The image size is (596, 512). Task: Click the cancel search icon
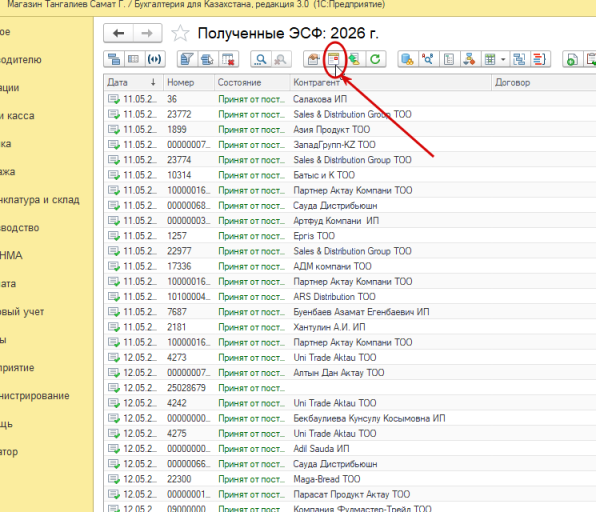[281, 59]
